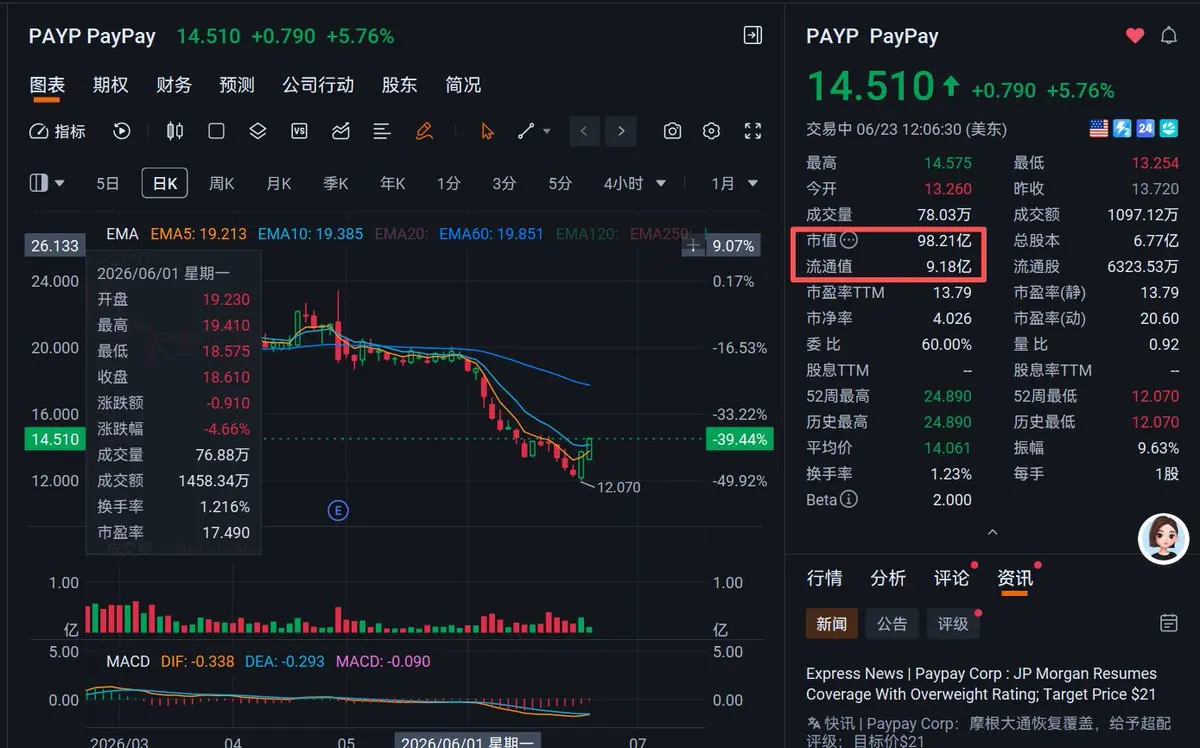Activate the orange drawing pencil tool
Image resolution: width=1200 pixels, height=748 pixels.
[423, 131]
